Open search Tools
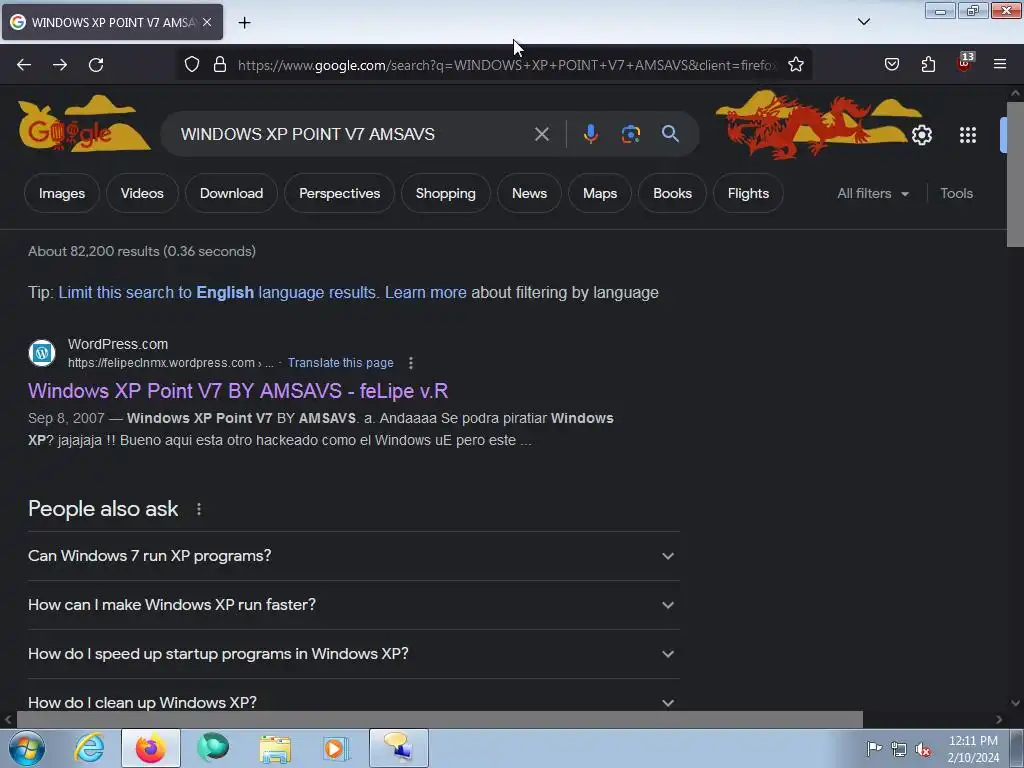Viewport: 1024px width, 768px height. coord(956,193)
